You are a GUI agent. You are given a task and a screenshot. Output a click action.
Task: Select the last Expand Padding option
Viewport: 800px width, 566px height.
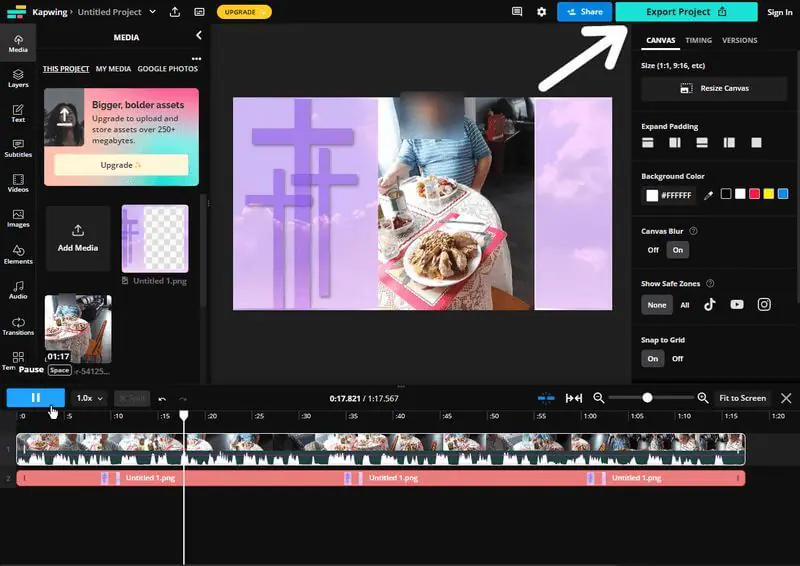[x=756, y=143]
